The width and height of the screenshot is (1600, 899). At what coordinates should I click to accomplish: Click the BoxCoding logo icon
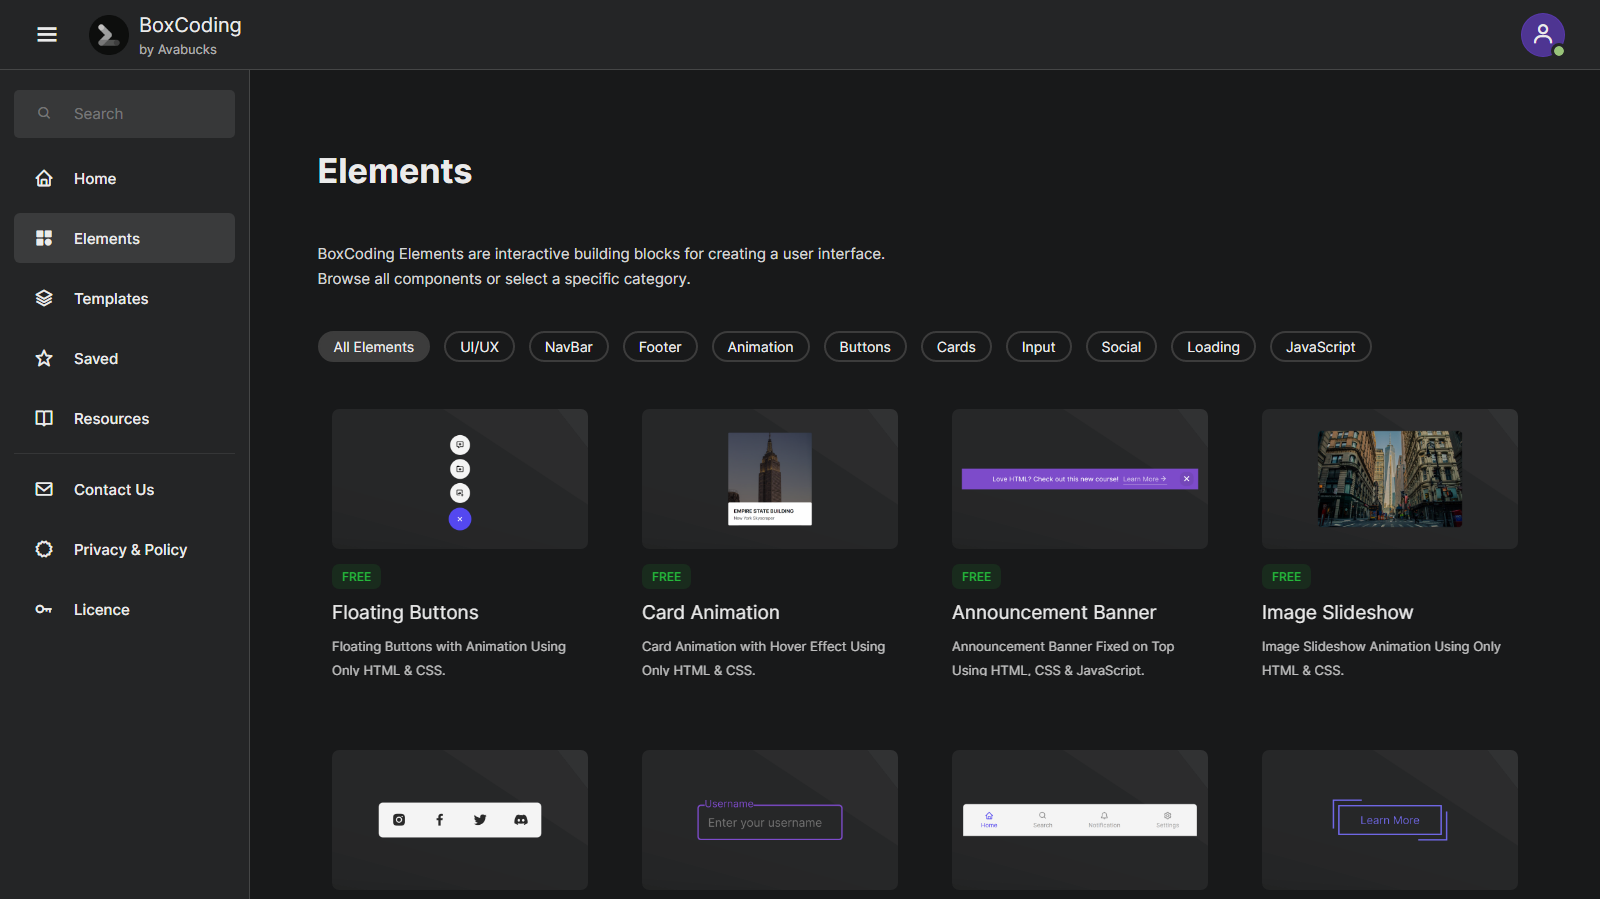109,35
